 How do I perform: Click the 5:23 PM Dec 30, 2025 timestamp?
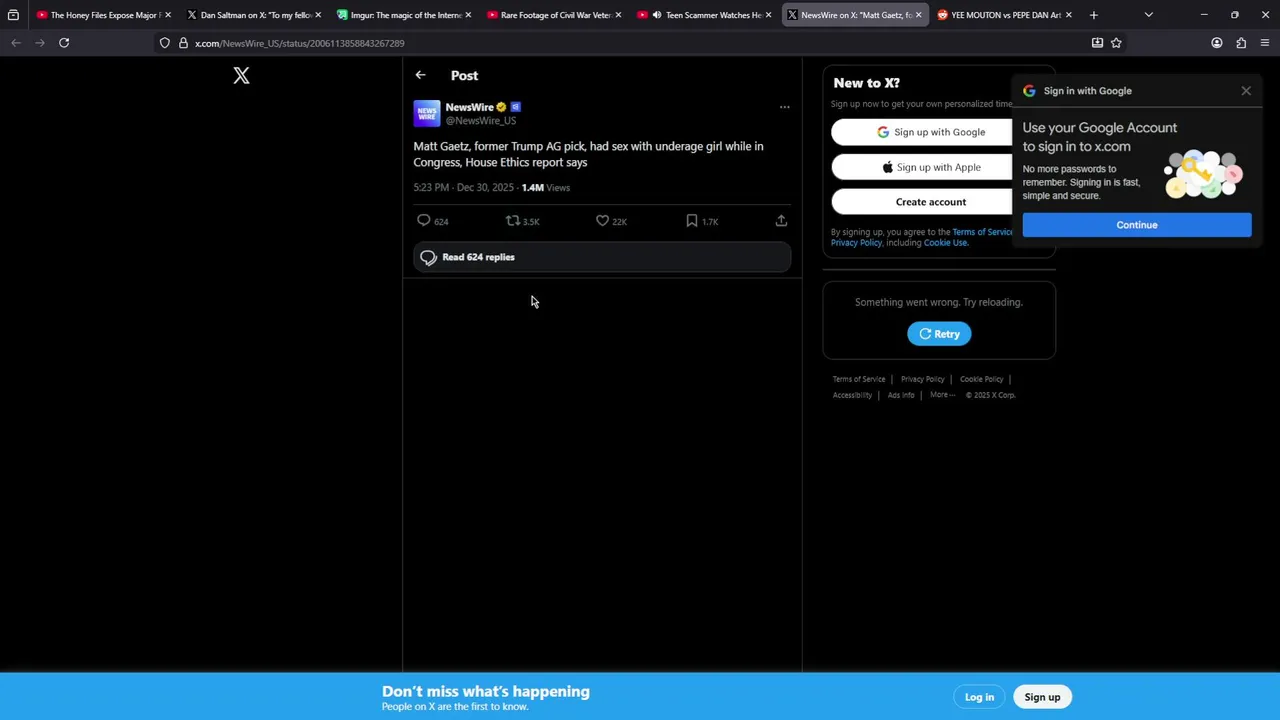tap(463, 187)
